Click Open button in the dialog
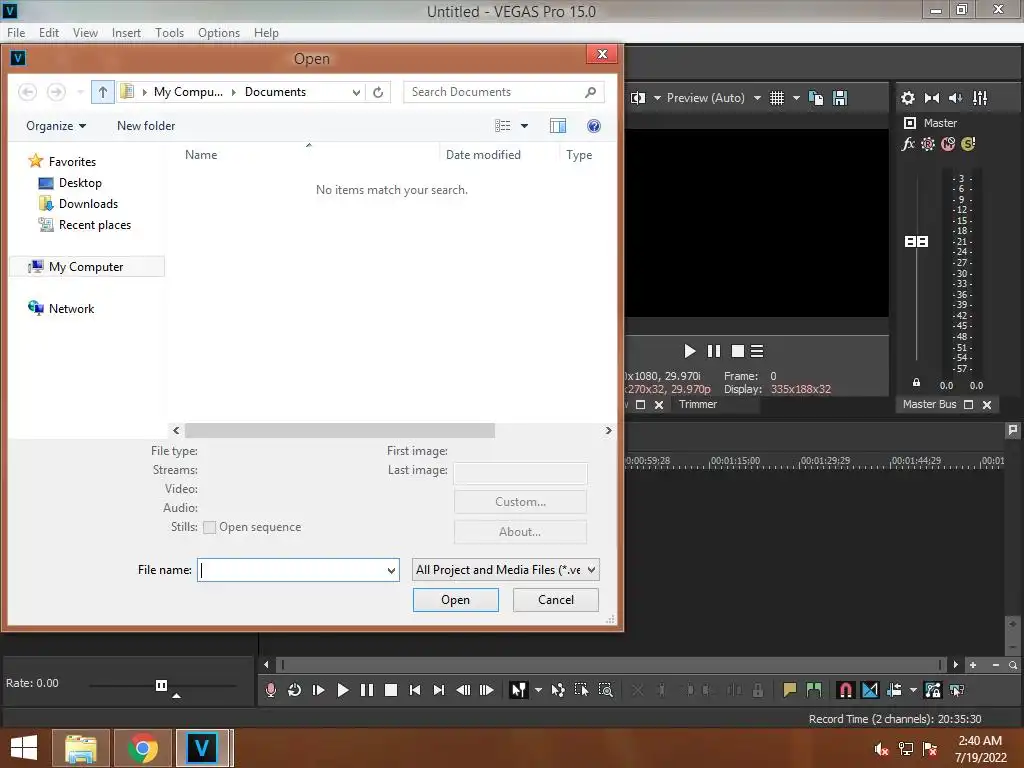This screenshot has width=1024, height=768. 455,600
